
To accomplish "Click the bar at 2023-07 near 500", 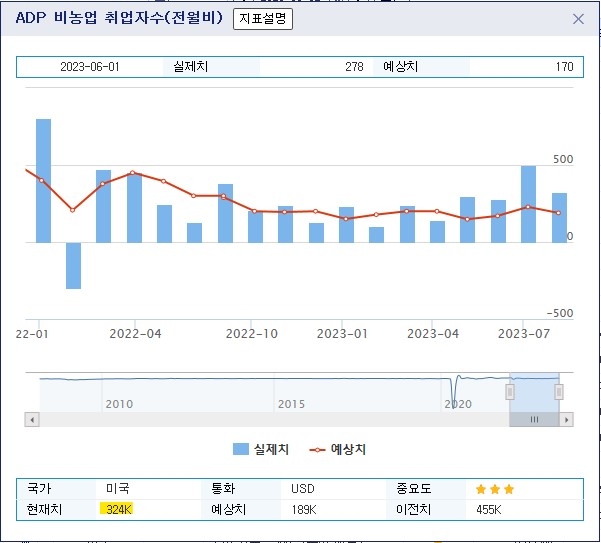I will point(528,204).
